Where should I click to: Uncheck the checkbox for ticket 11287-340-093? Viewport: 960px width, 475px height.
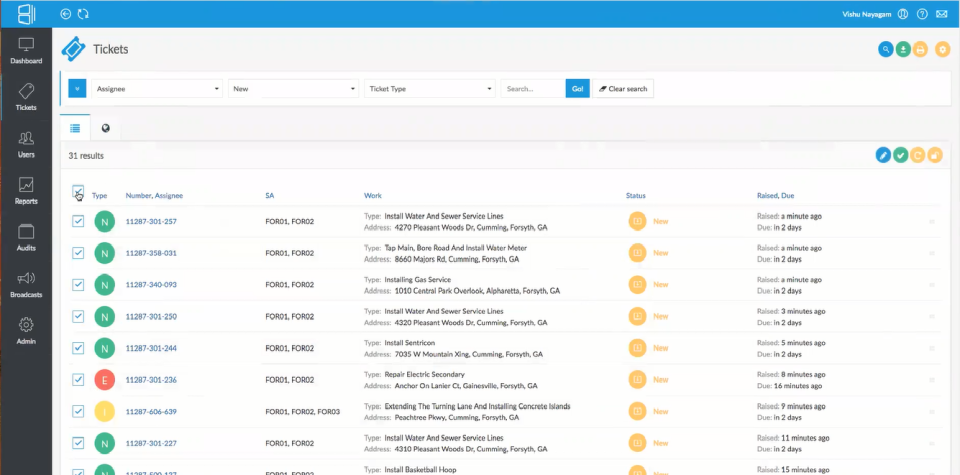[78, 285]
